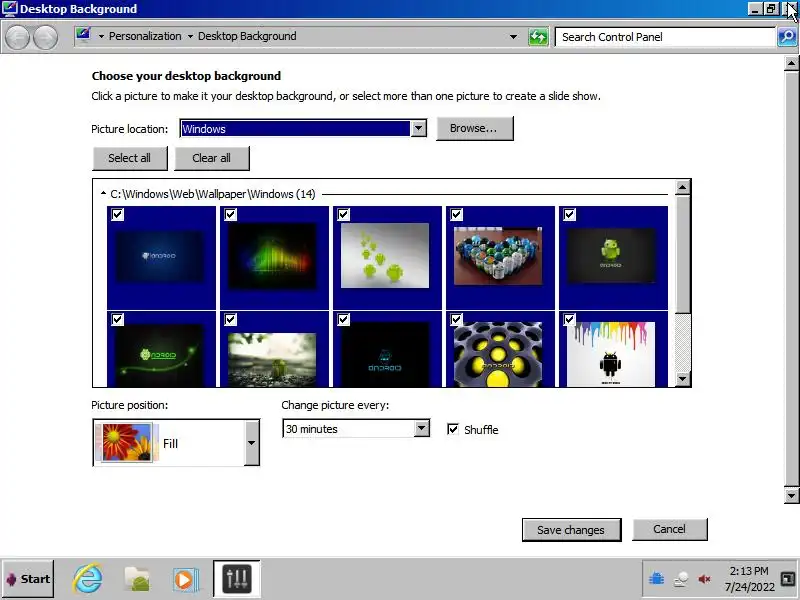Click the green refresh button
The height and width of the screenshot is (600, 800).
point(538,37)
